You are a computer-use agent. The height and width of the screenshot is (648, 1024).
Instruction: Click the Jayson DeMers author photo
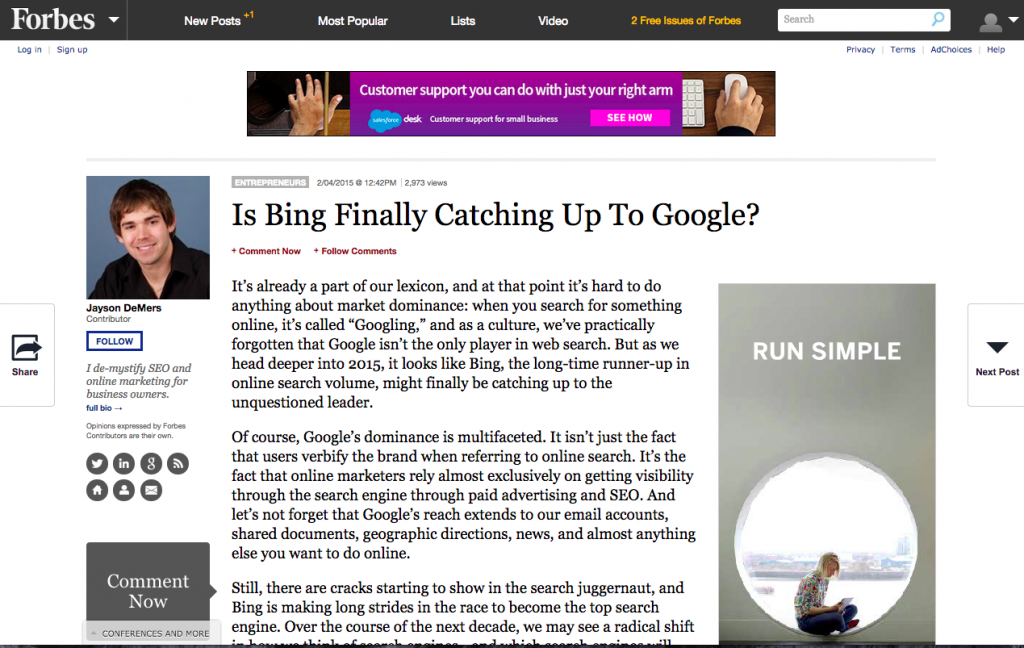click(x=148, y=238)
